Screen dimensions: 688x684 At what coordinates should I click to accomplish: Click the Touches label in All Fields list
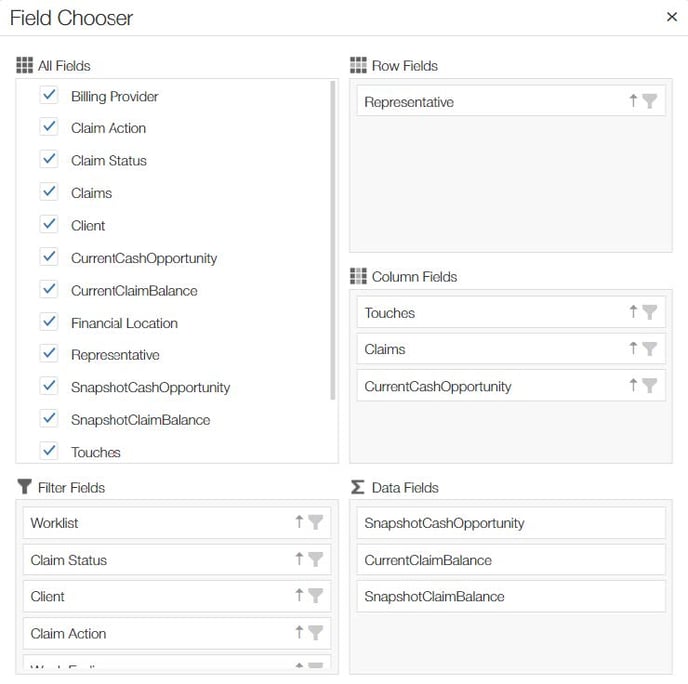(x=95, y=452)
